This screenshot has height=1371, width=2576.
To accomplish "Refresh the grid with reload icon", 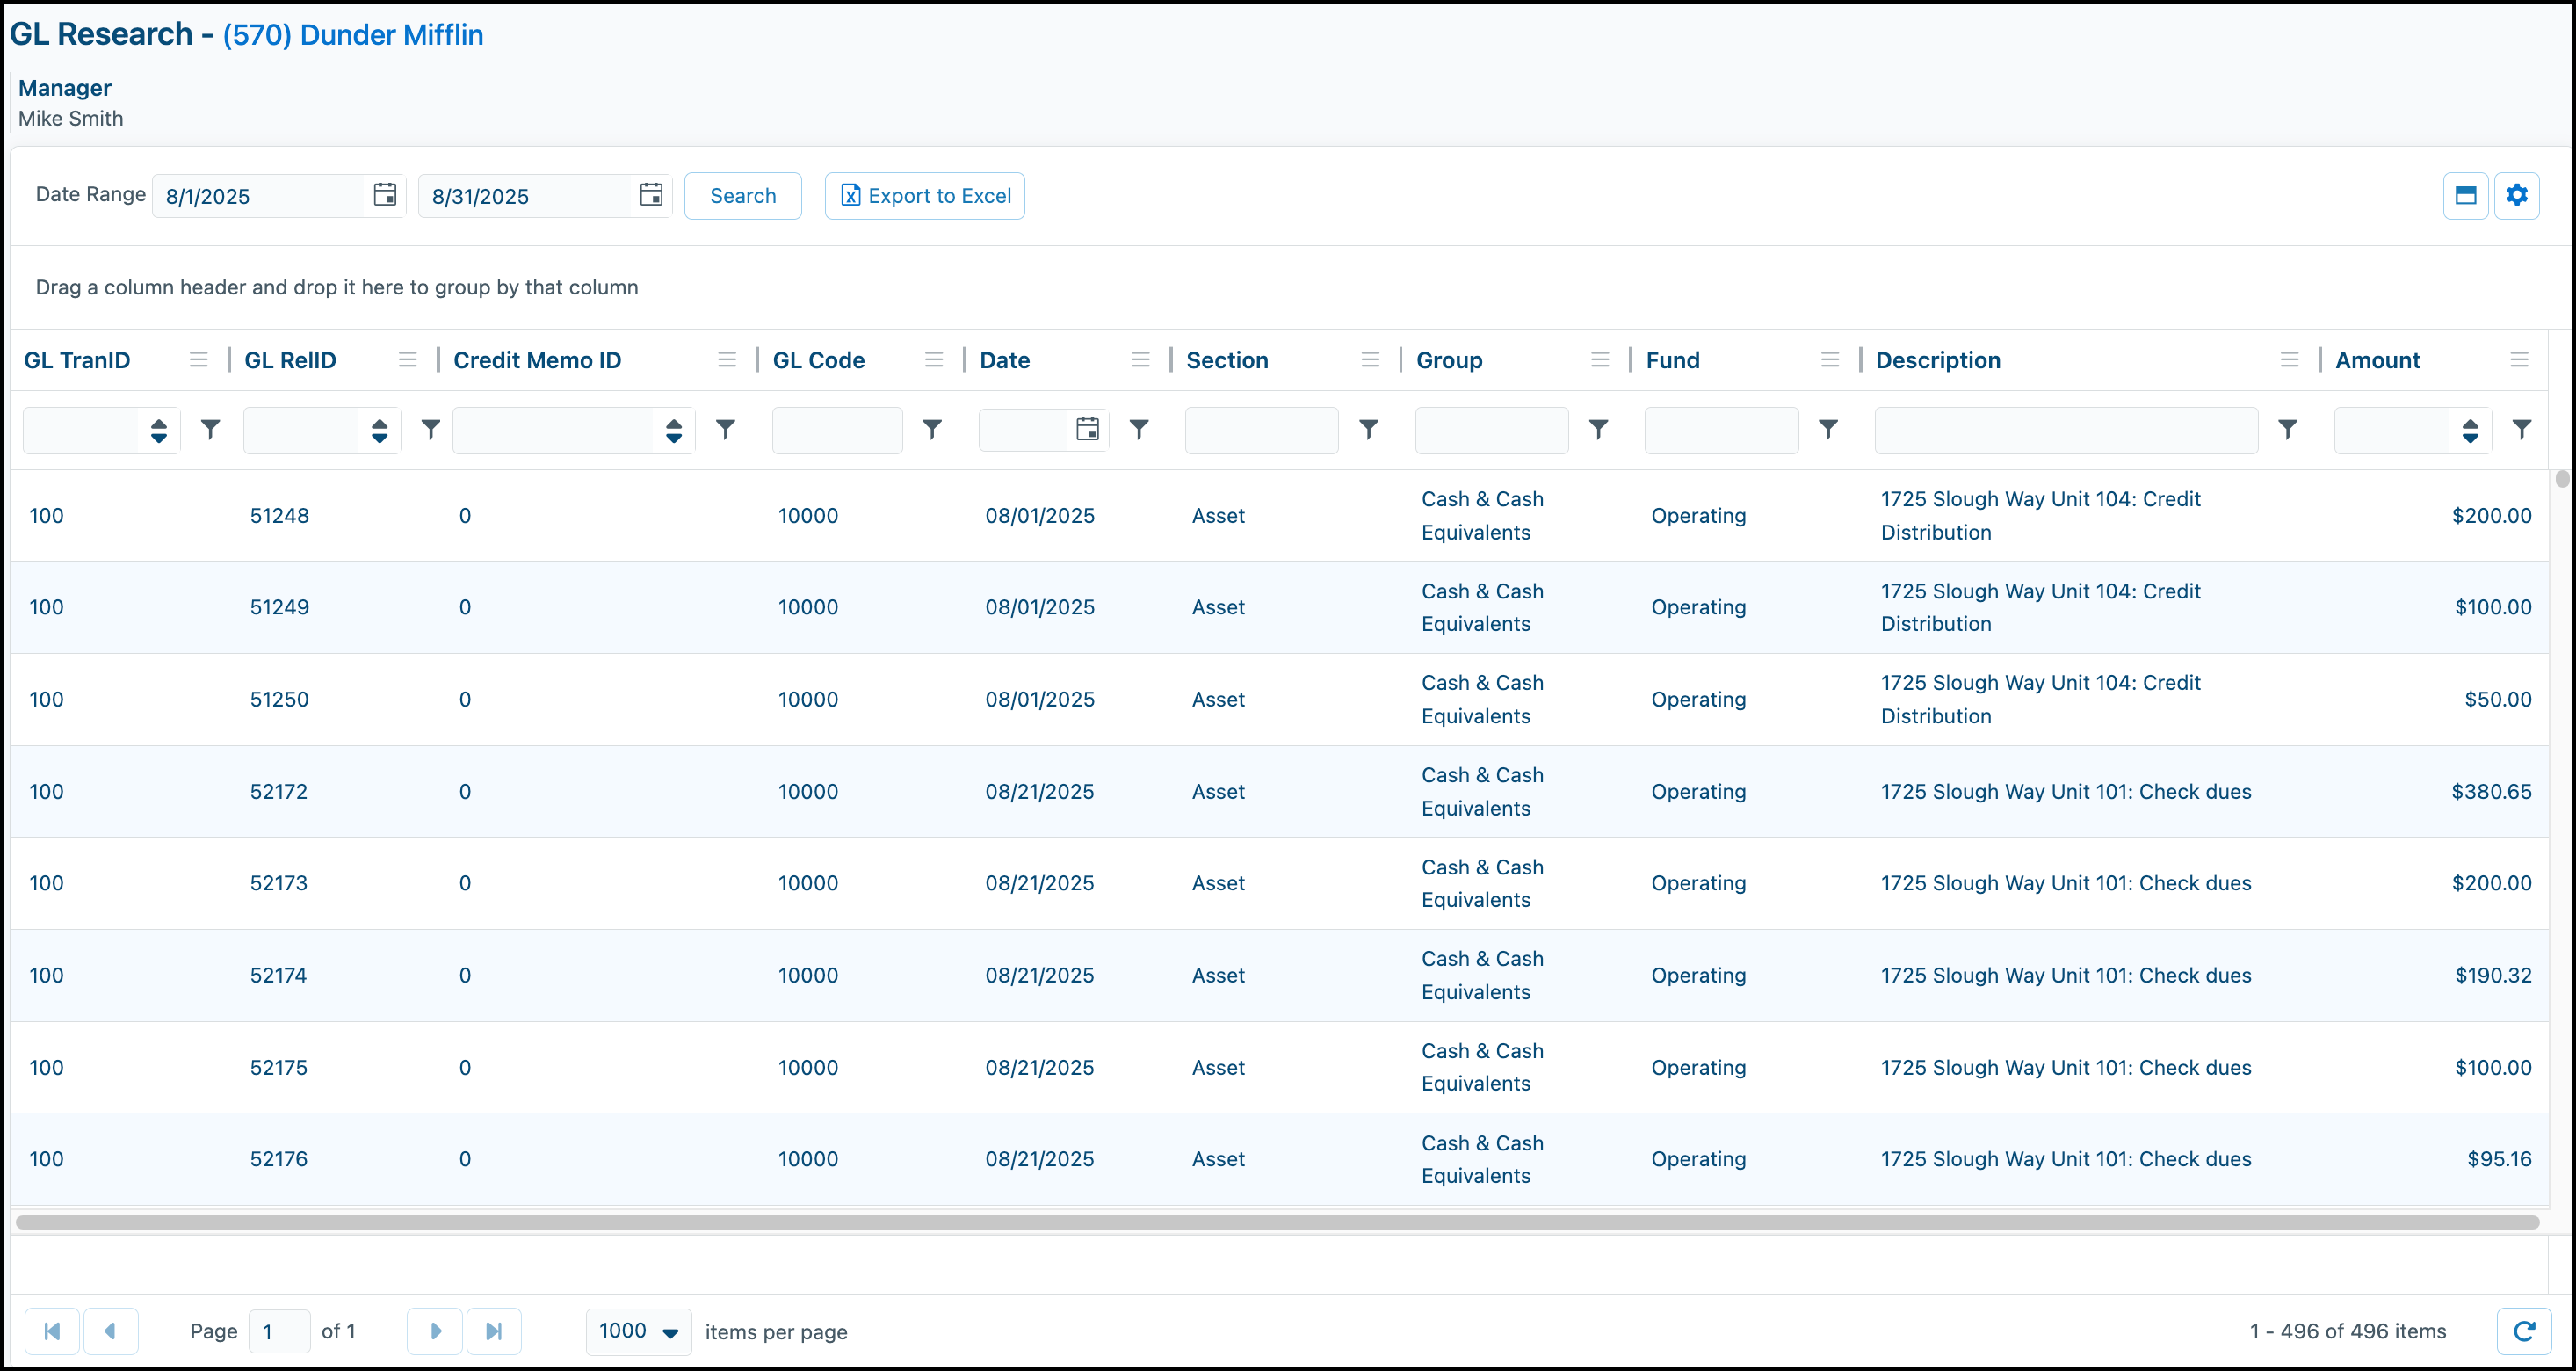I will [x=2524, y=1331].
